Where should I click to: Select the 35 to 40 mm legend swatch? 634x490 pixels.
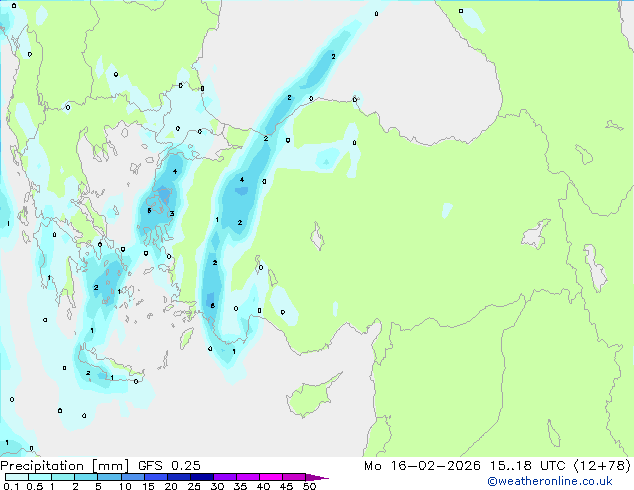click(247, 477)
